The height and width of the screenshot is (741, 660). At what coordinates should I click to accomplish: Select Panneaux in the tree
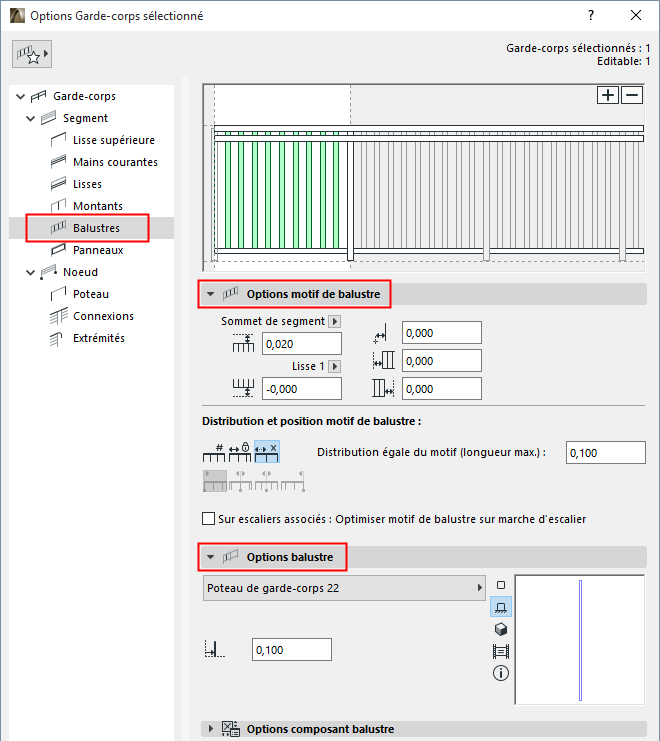97,250
